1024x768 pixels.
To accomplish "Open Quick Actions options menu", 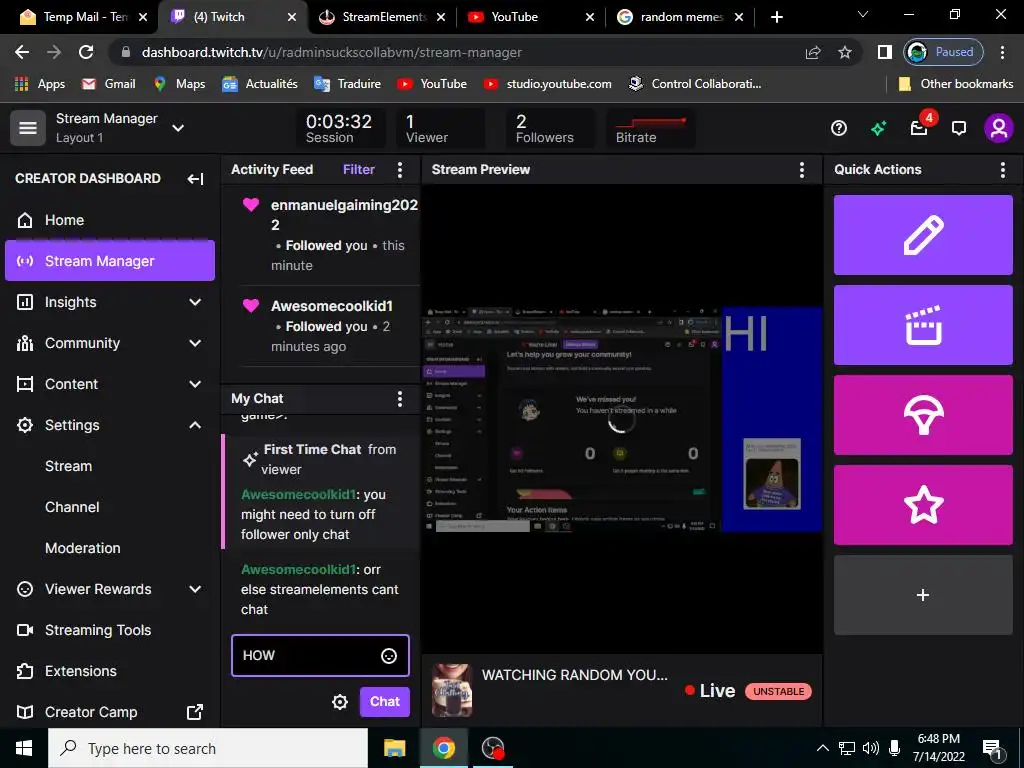I will (x=1002, y=170).
